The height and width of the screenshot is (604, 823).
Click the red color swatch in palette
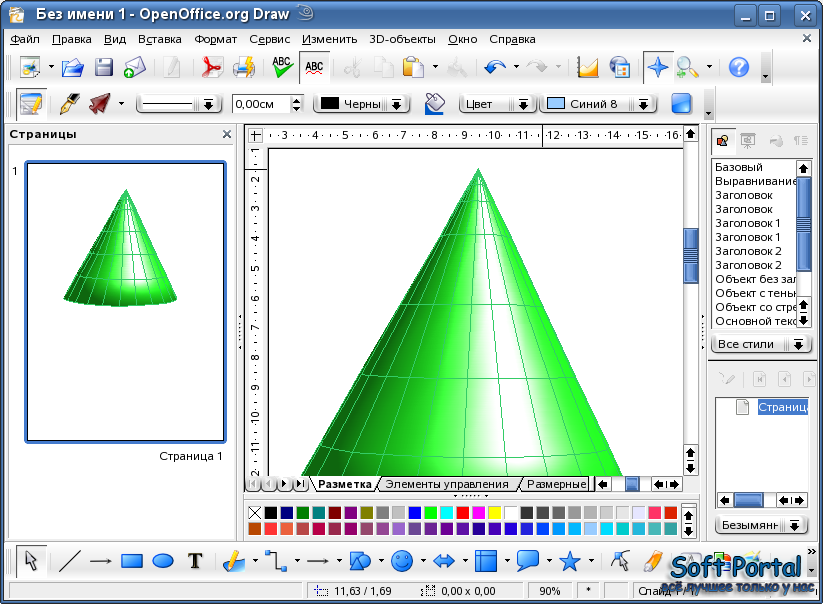click(463, 513)
